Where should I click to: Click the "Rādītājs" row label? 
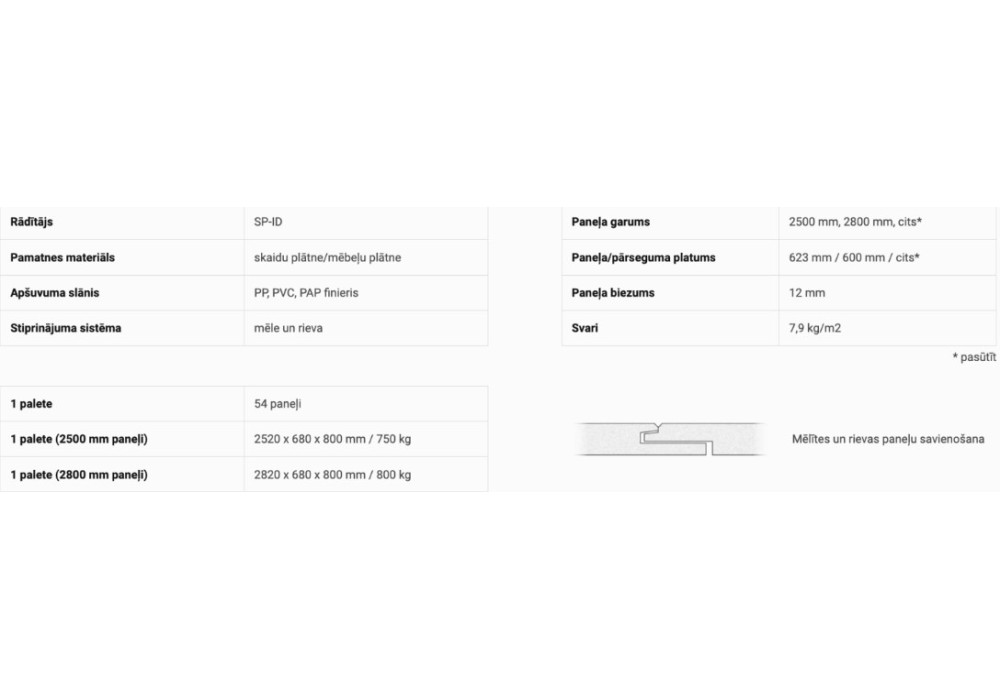pos(39,222)
